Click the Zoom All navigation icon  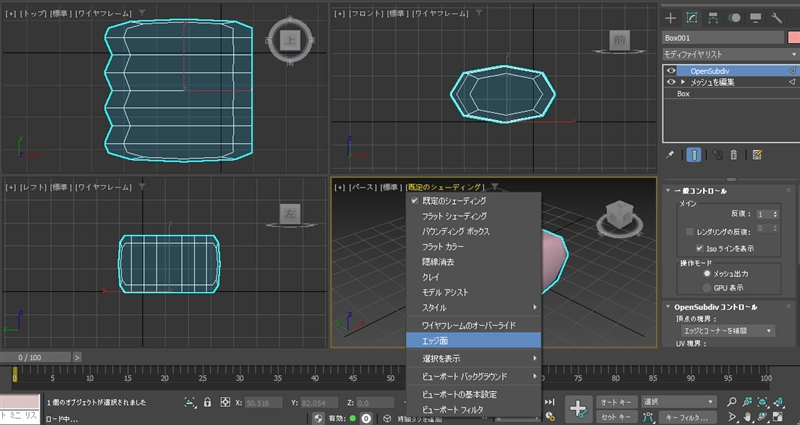(747, 402)
